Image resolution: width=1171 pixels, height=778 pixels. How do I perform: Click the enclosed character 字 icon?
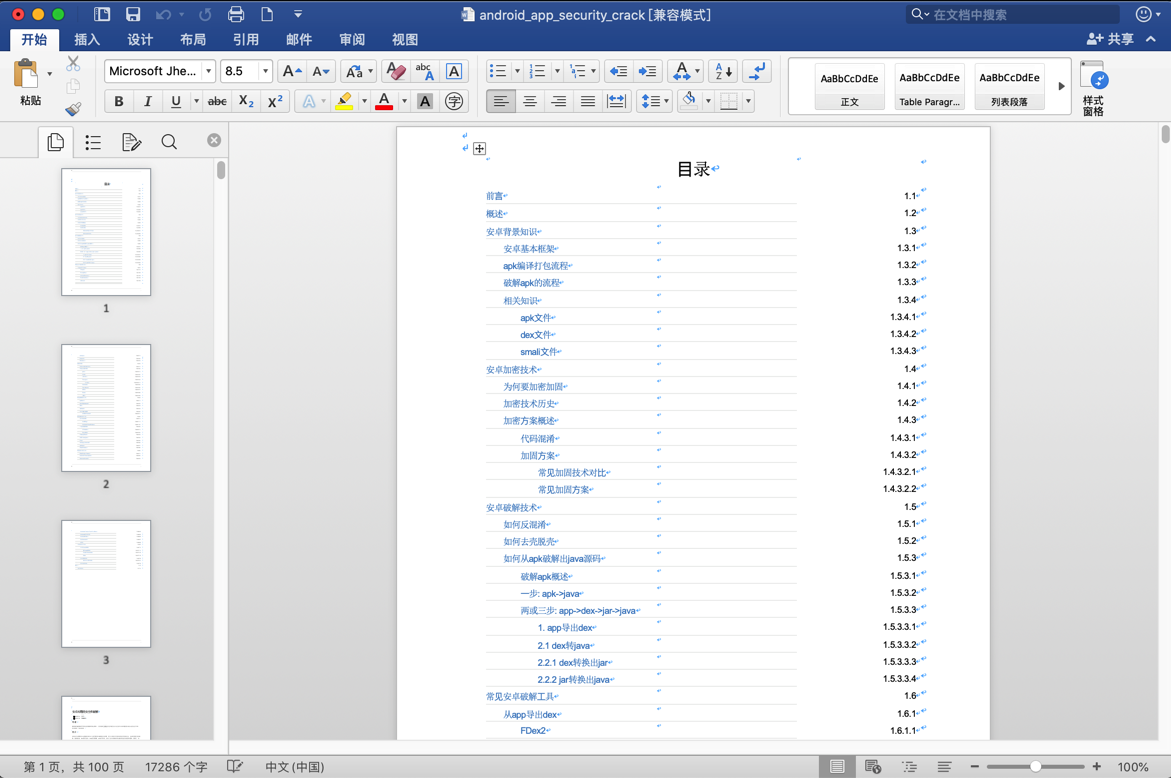(x=453, y=101)
